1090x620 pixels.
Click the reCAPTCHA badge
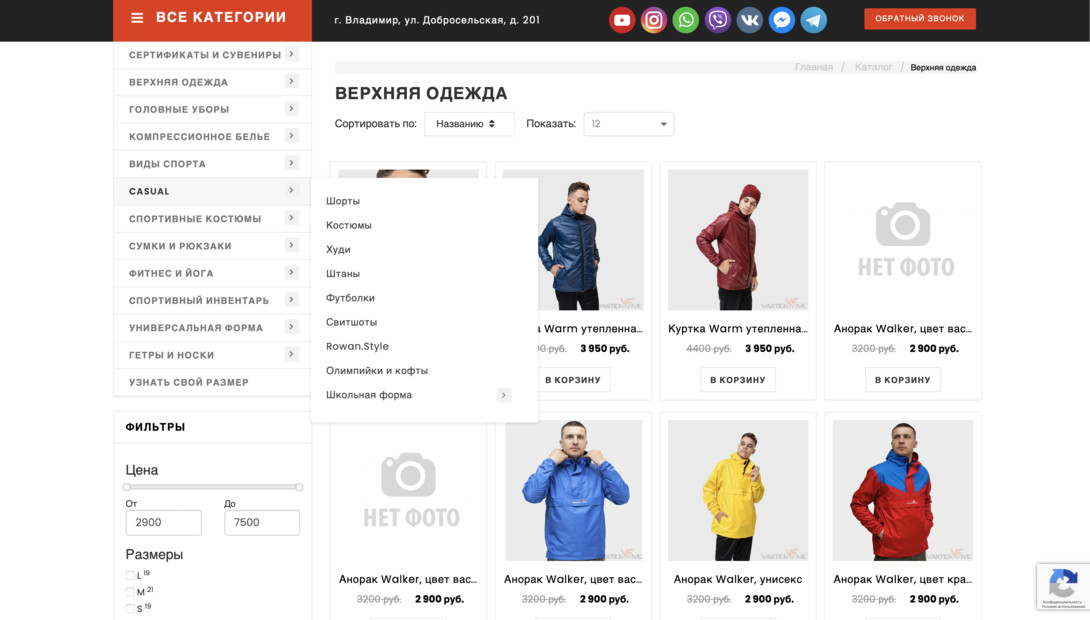click(1063, 586)
